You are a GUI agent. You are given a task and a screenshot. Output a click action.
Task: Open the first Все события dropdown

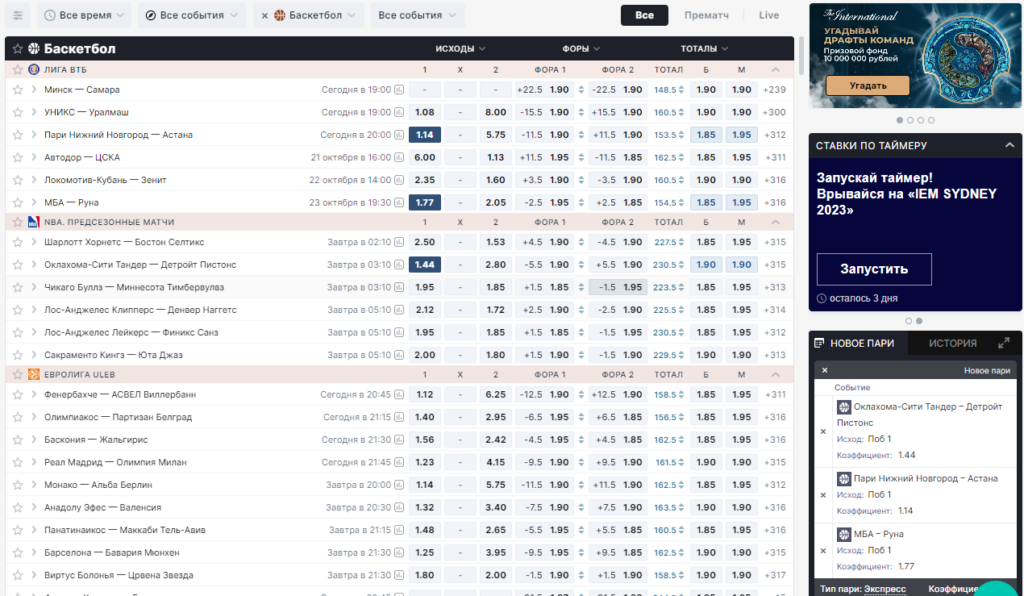192,15
